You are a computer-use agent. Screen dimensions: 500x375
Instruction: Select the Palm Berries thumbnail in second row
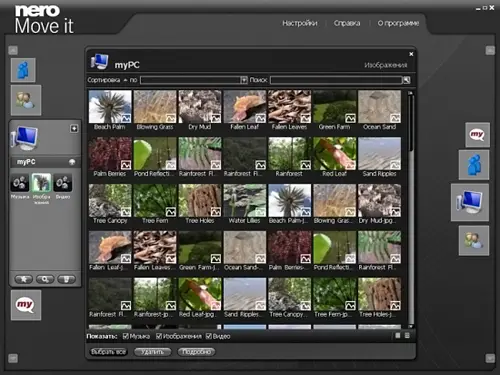pos(110,154)
